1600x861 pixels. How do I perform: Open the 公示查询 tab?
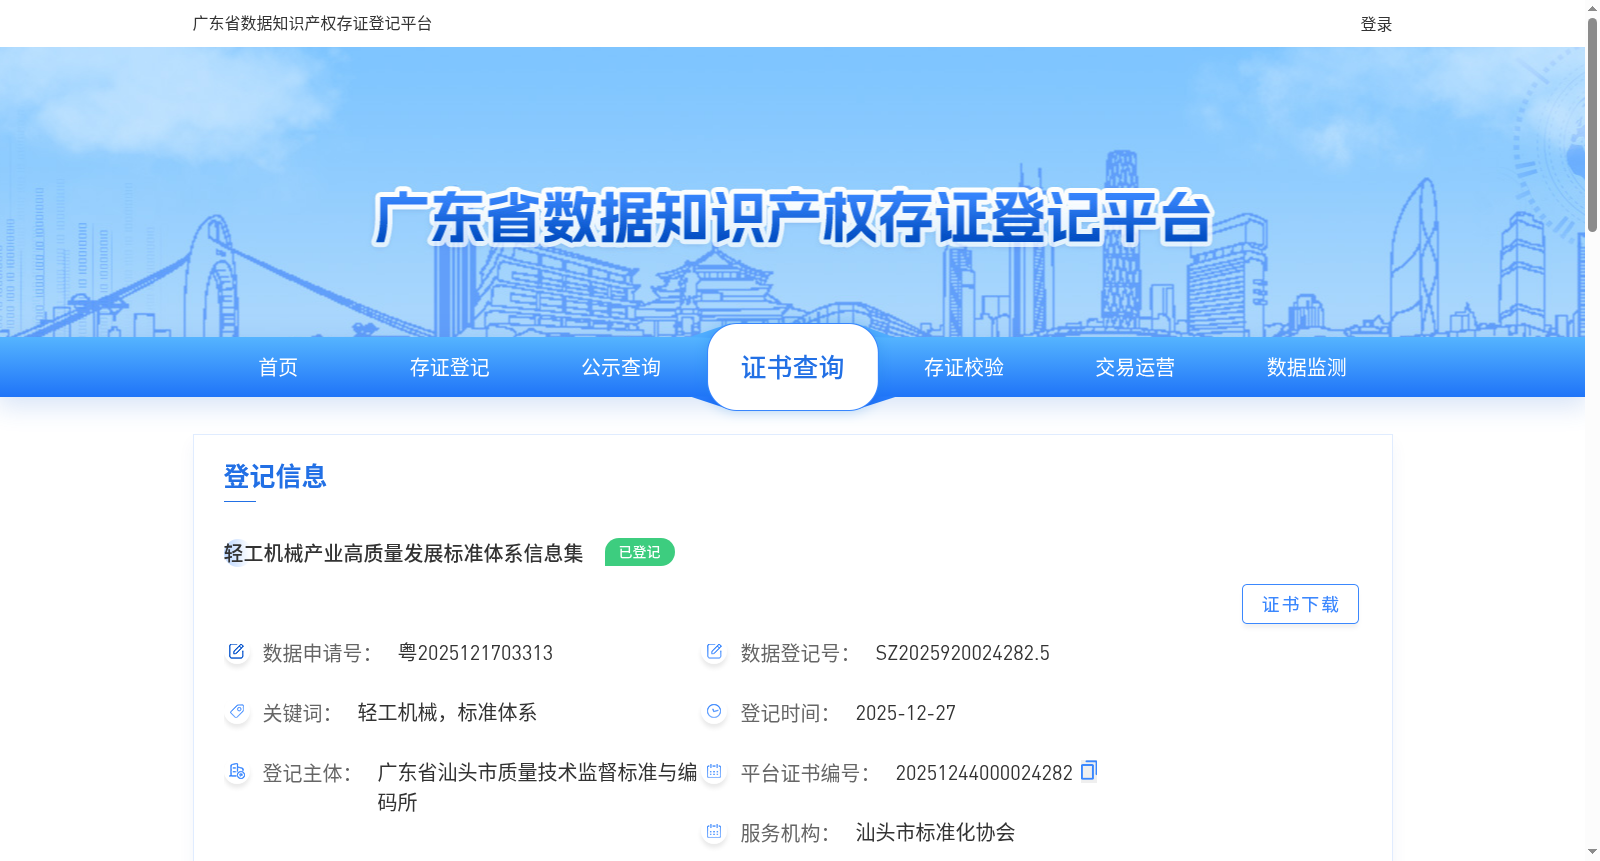[621, 367]
